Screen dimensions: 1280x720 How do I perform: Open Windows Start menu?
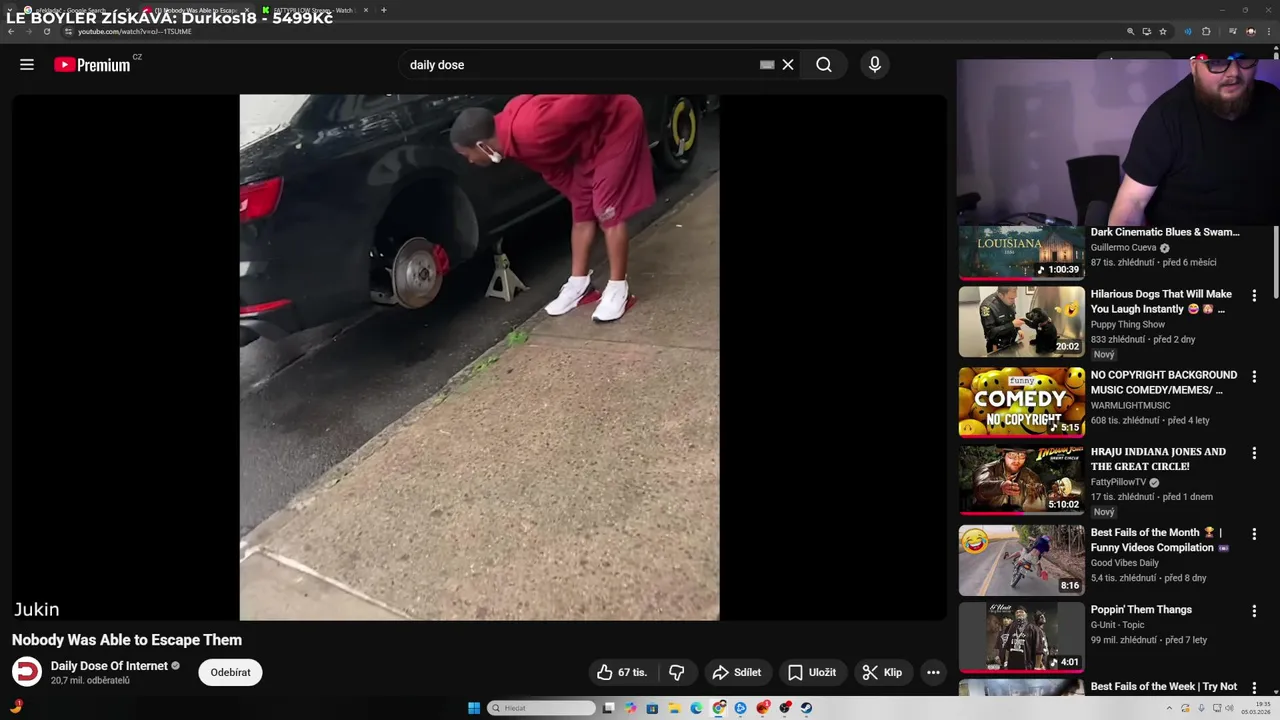point(474,708)
